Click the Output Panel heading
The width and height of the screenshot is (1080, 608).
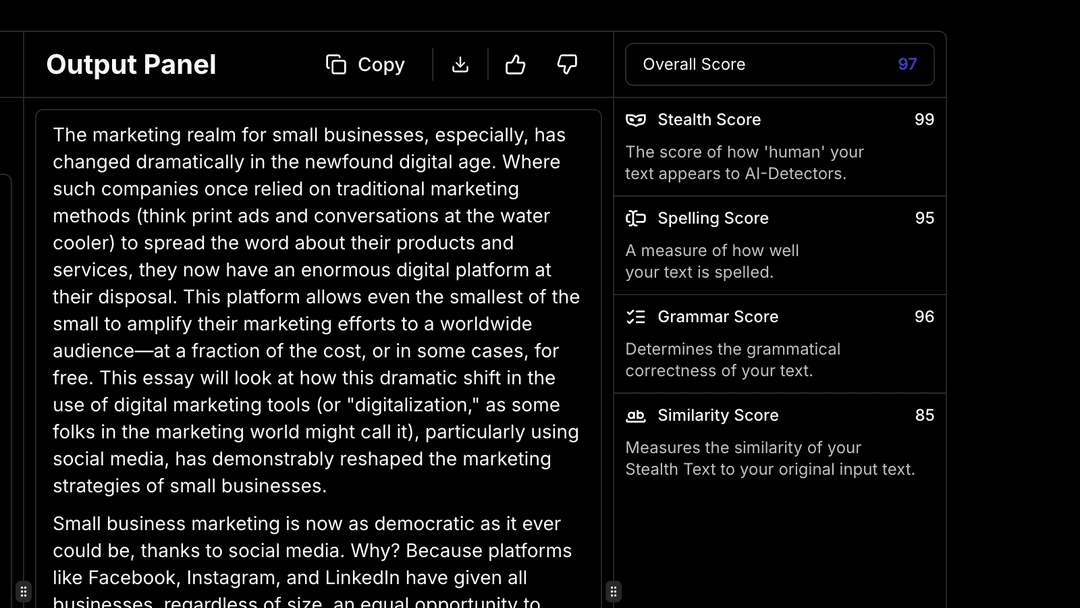131,65
